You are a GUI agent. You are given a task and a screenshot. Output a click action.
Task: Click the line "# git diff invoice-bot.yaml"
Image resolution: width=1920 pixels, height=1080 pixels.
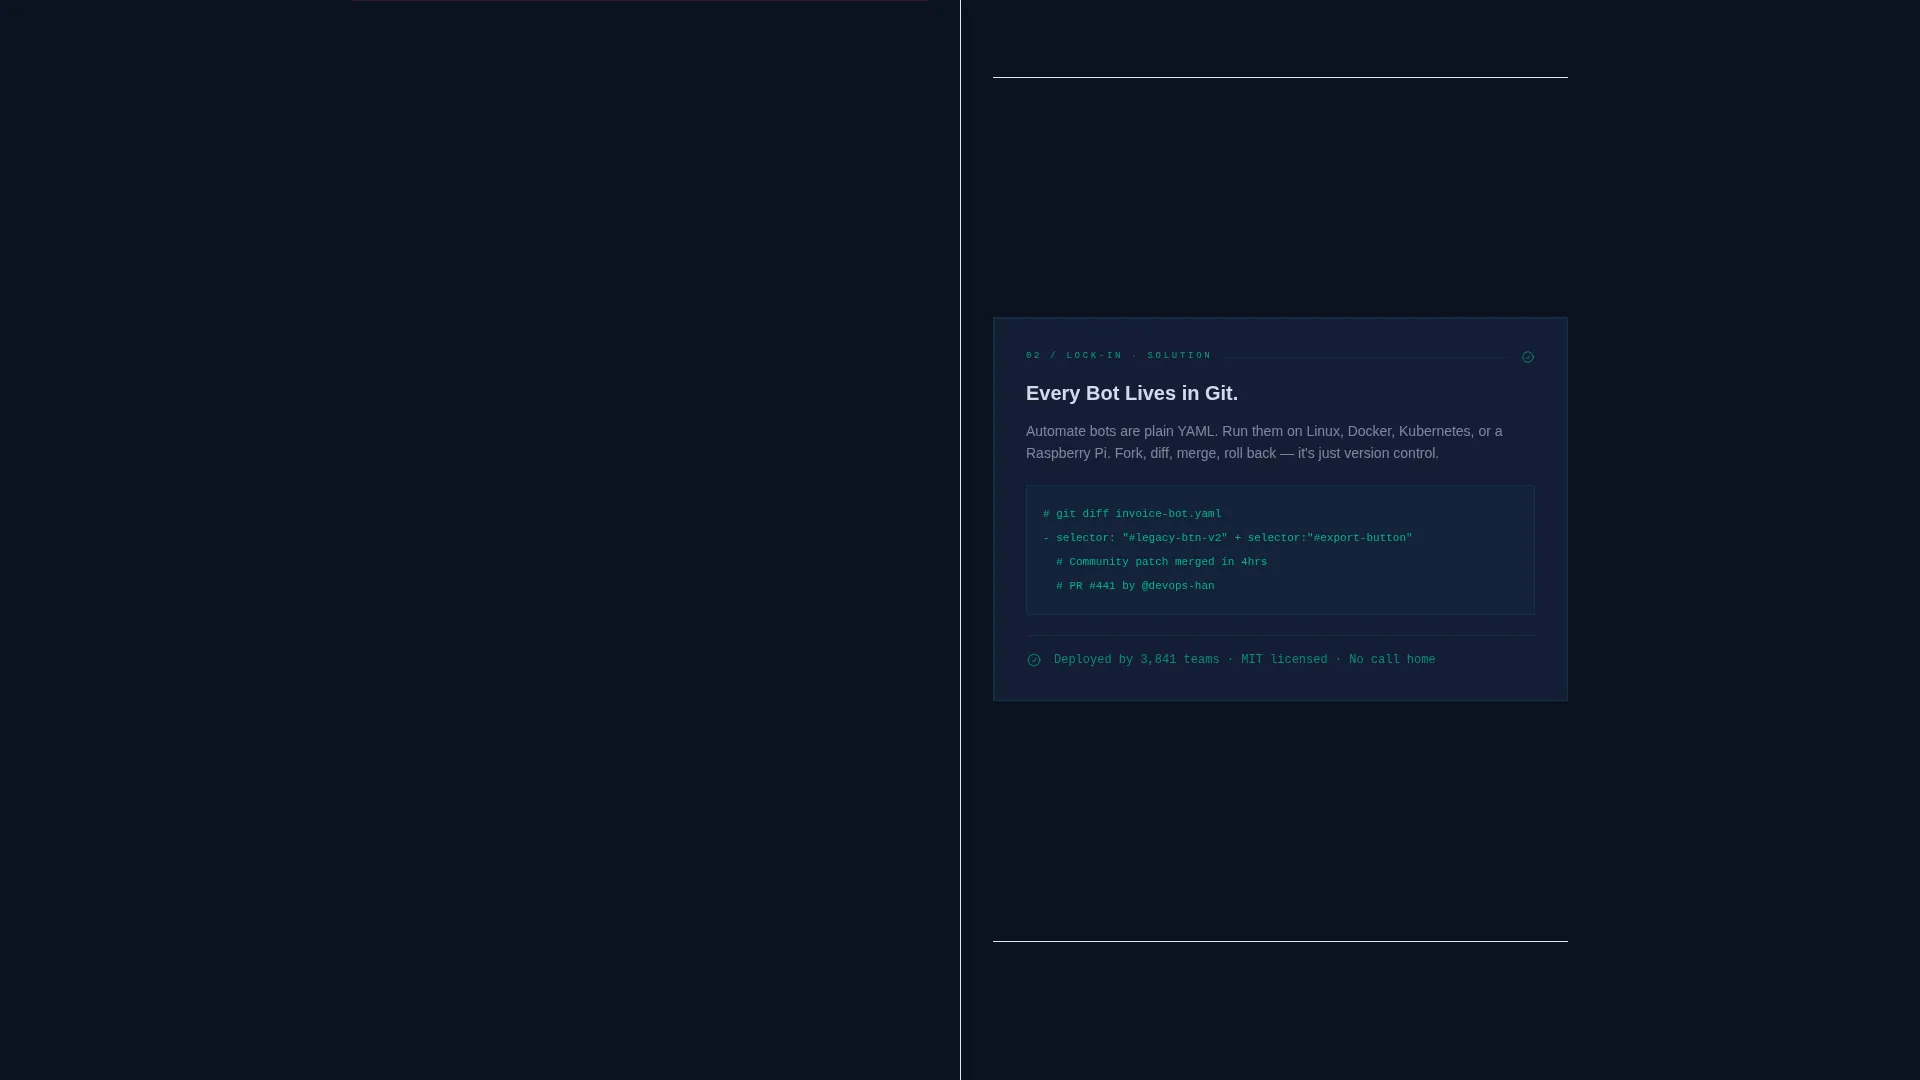tap(1132, 514)
